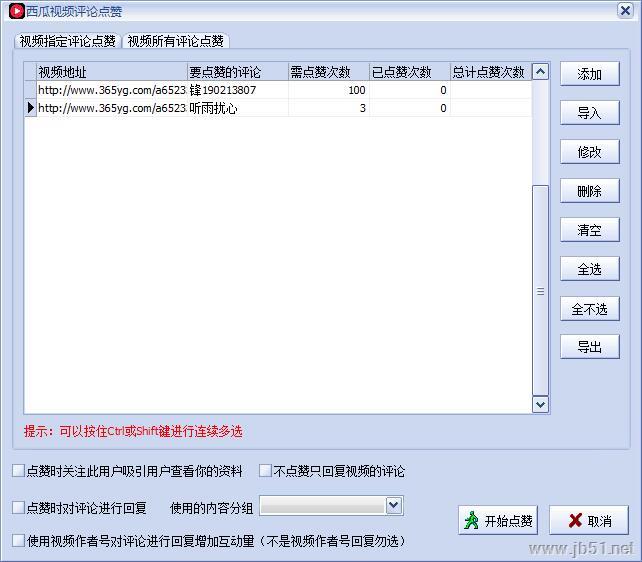Click the scrollbar up arrow
This screenshot has height=562, width=642.
coord(540,72)
